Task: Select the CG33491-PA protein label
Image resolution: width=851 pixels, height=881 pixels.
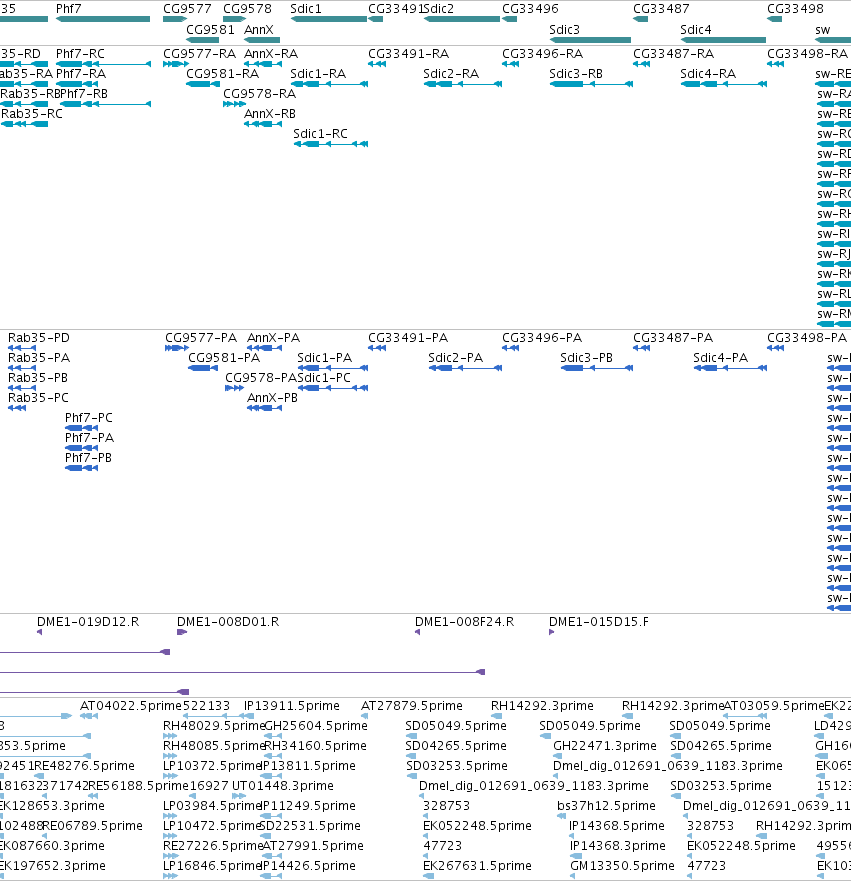Action: (x=408, y=338)
